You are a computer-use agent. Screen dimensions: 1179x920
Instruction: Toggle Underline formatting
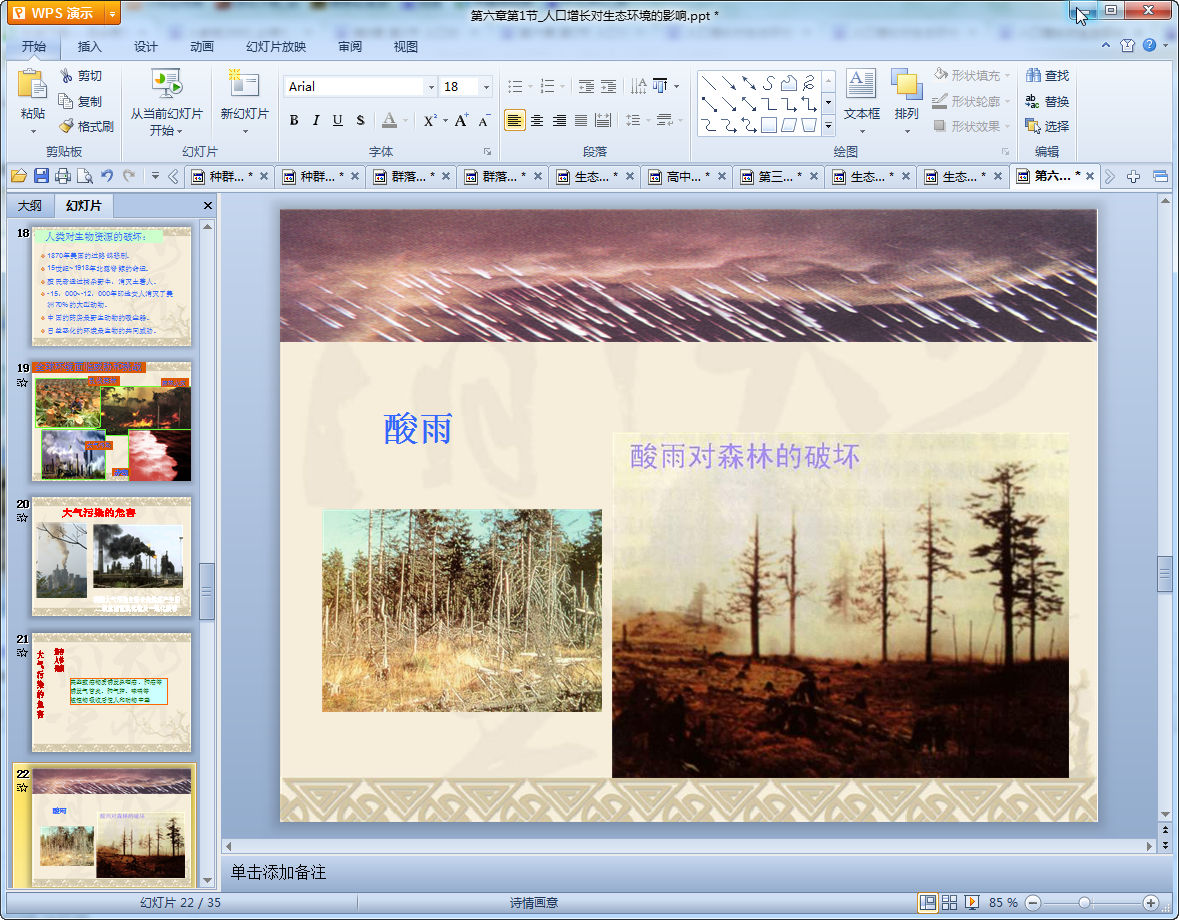[x=338, y=120]
